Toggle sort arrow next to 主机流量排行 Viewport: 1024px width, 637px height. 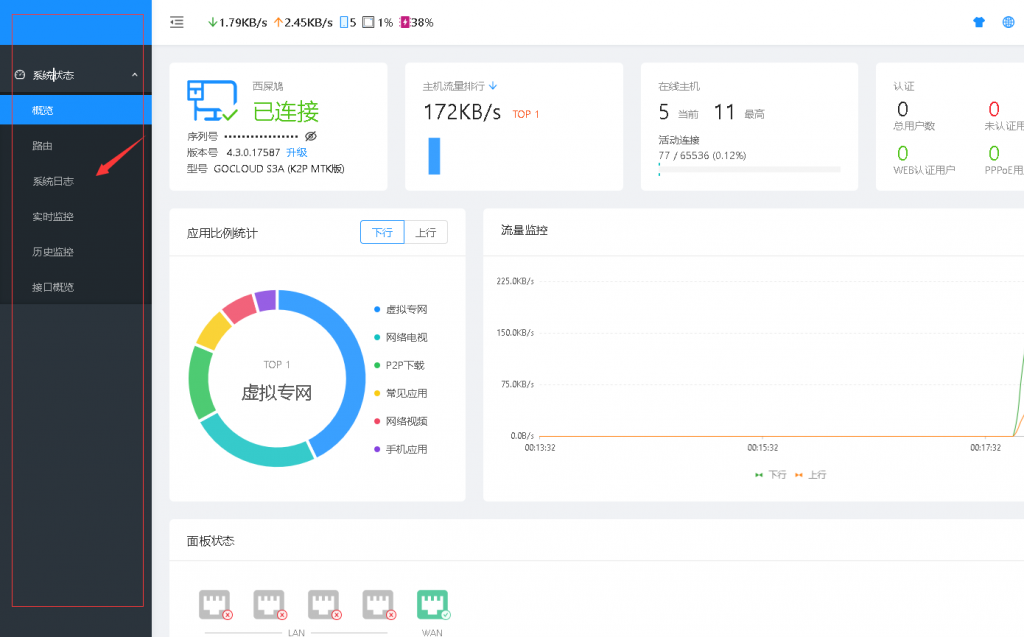493,86
